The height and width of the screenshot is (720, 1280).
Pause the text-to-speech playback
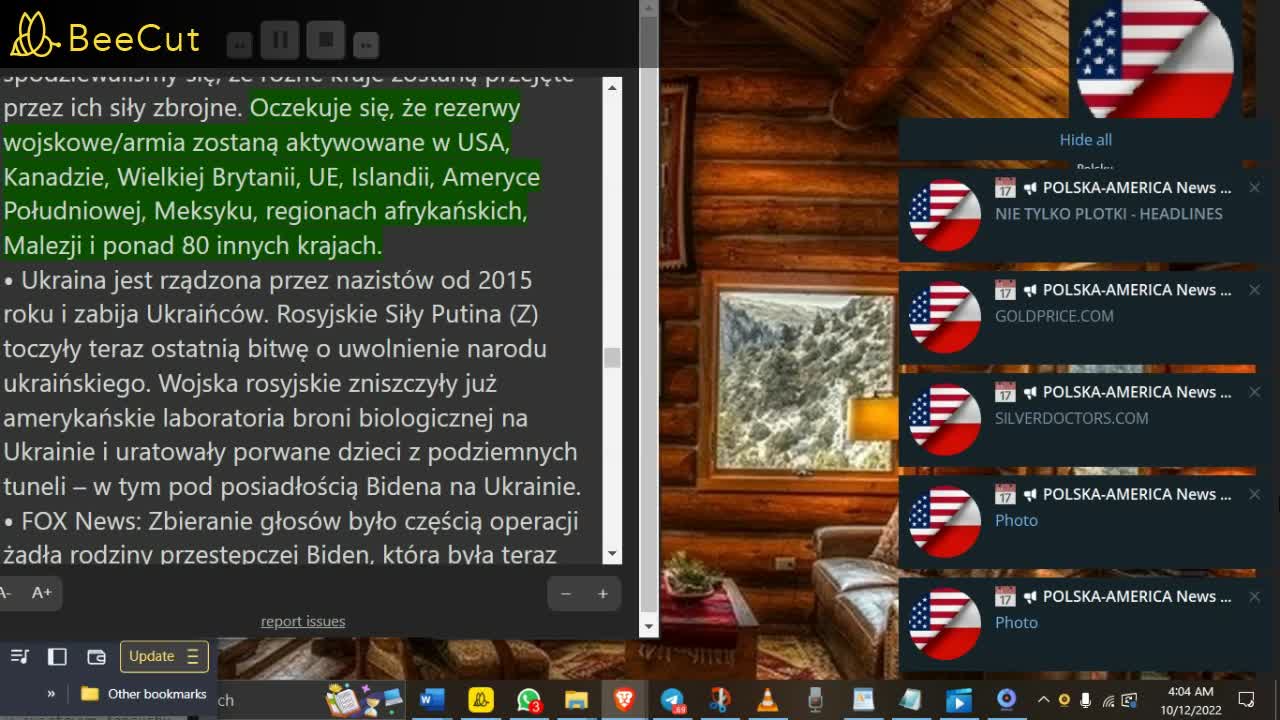point(280,40)
